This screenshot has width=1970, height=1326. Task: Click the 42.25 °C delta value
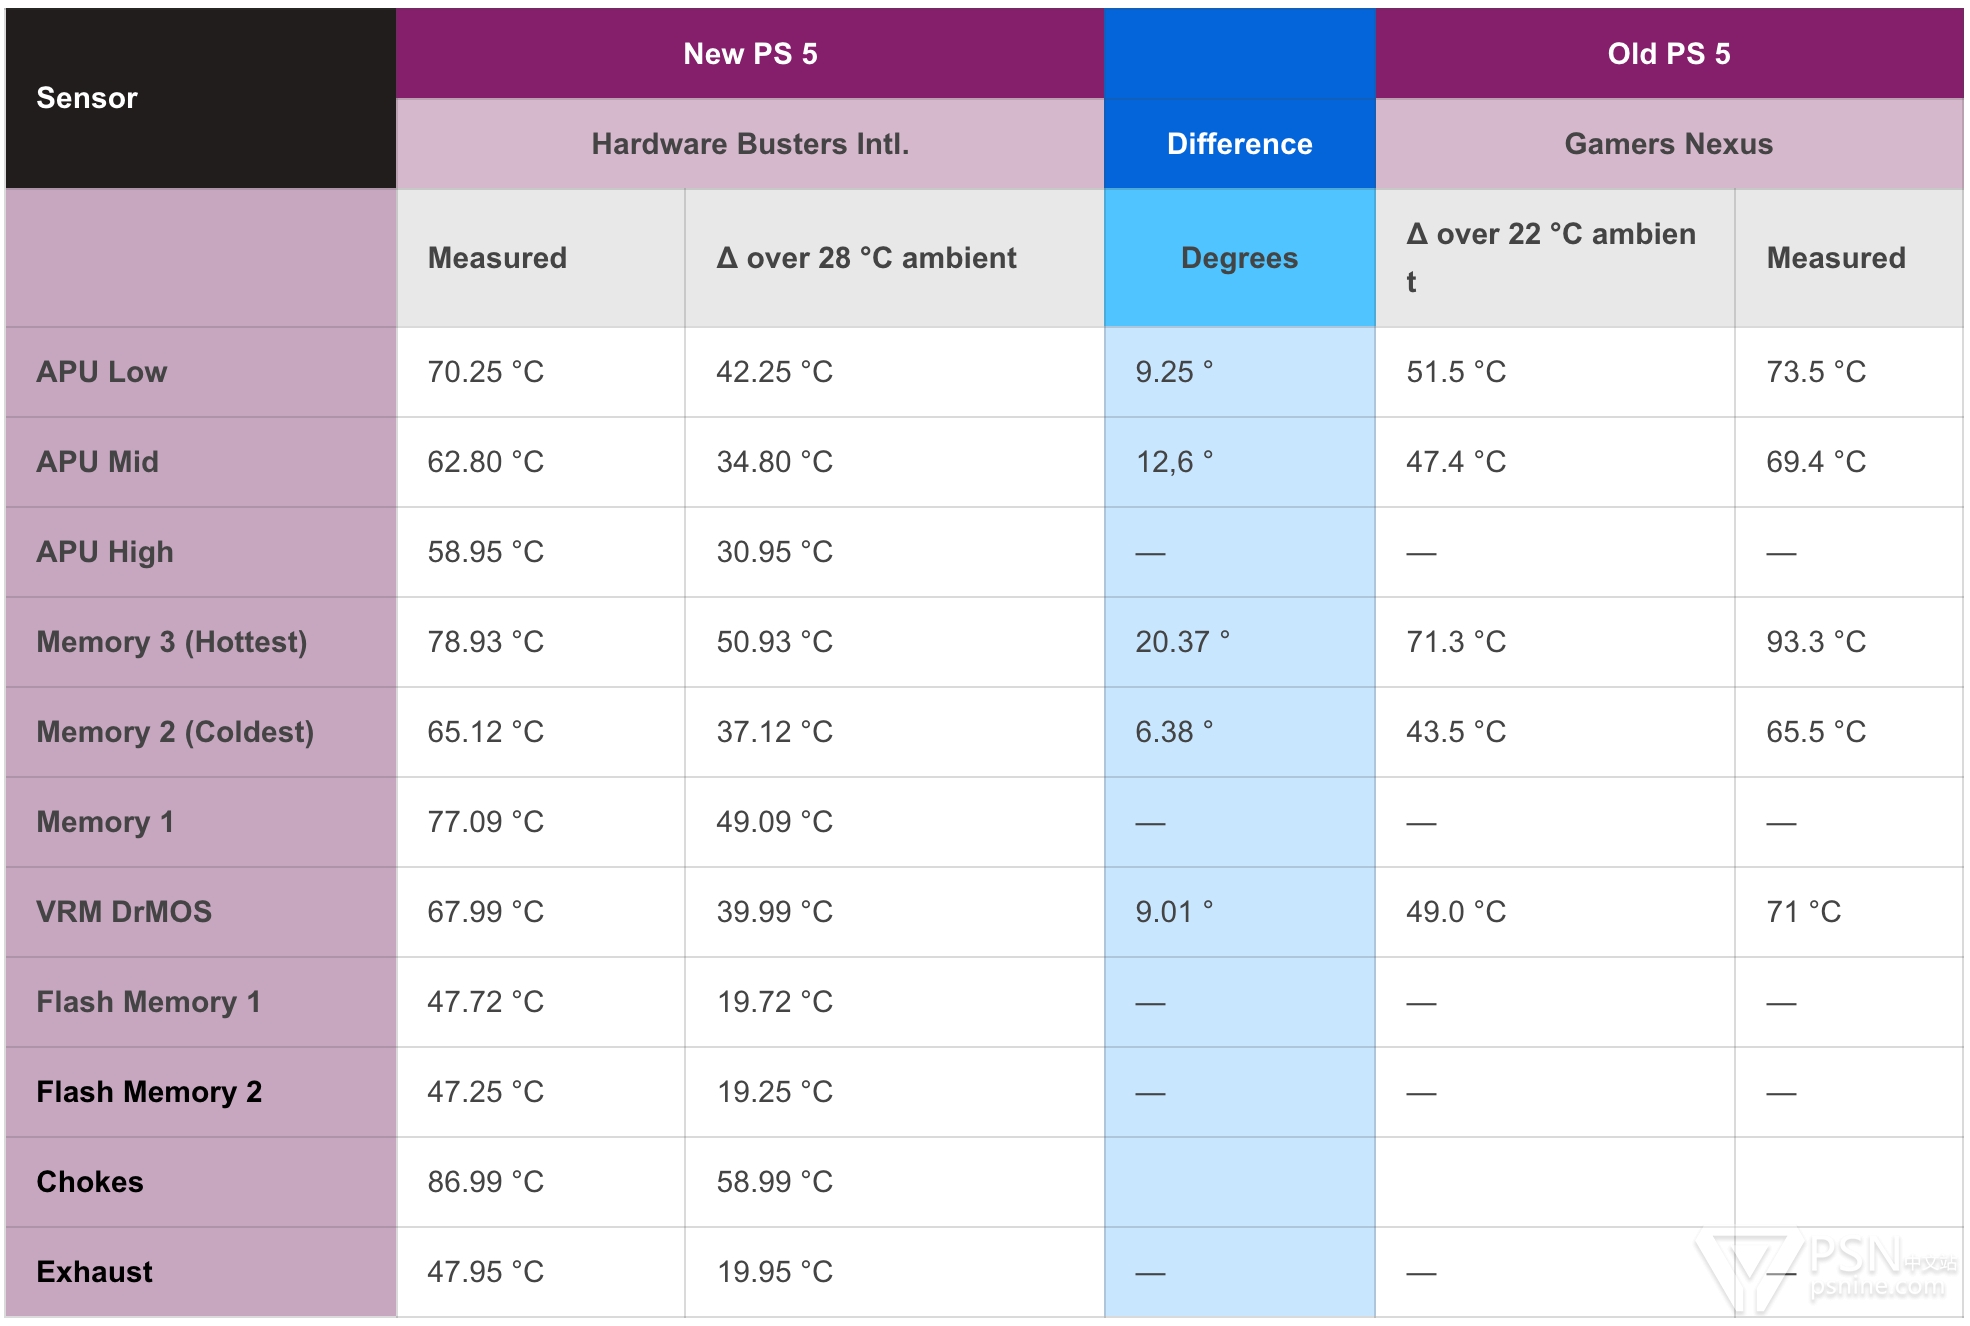pyautogui.click(x=895, y=372)
